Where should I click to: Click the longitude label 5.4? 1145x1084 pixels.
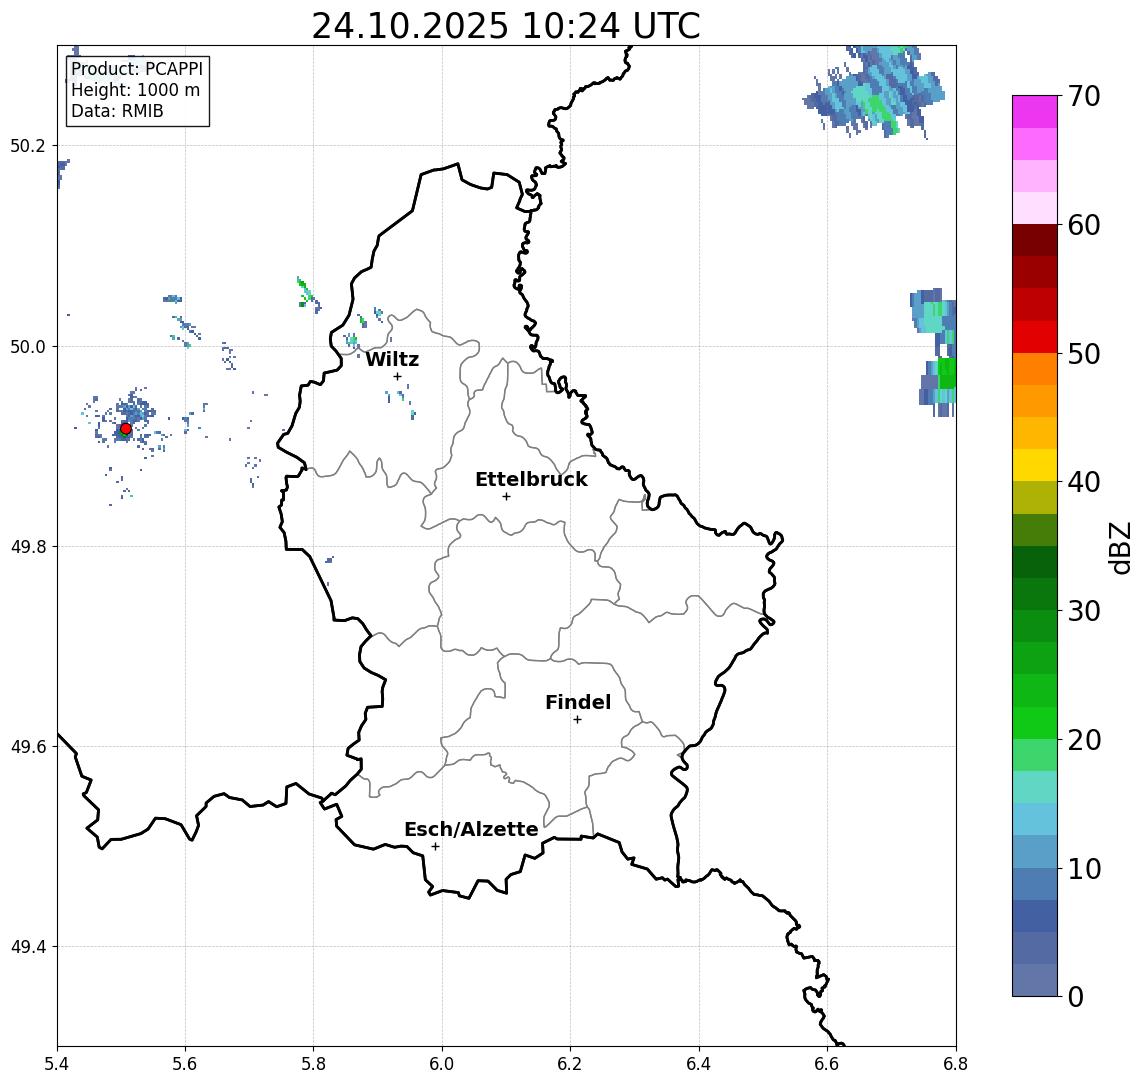click(x=57, y=1064)
